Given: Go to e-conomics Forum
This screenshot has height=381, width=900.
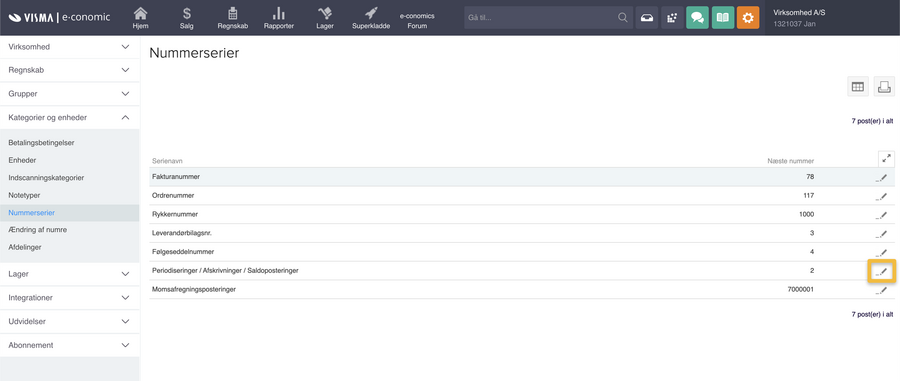Looking at the screenshot, I should [417, 21].
